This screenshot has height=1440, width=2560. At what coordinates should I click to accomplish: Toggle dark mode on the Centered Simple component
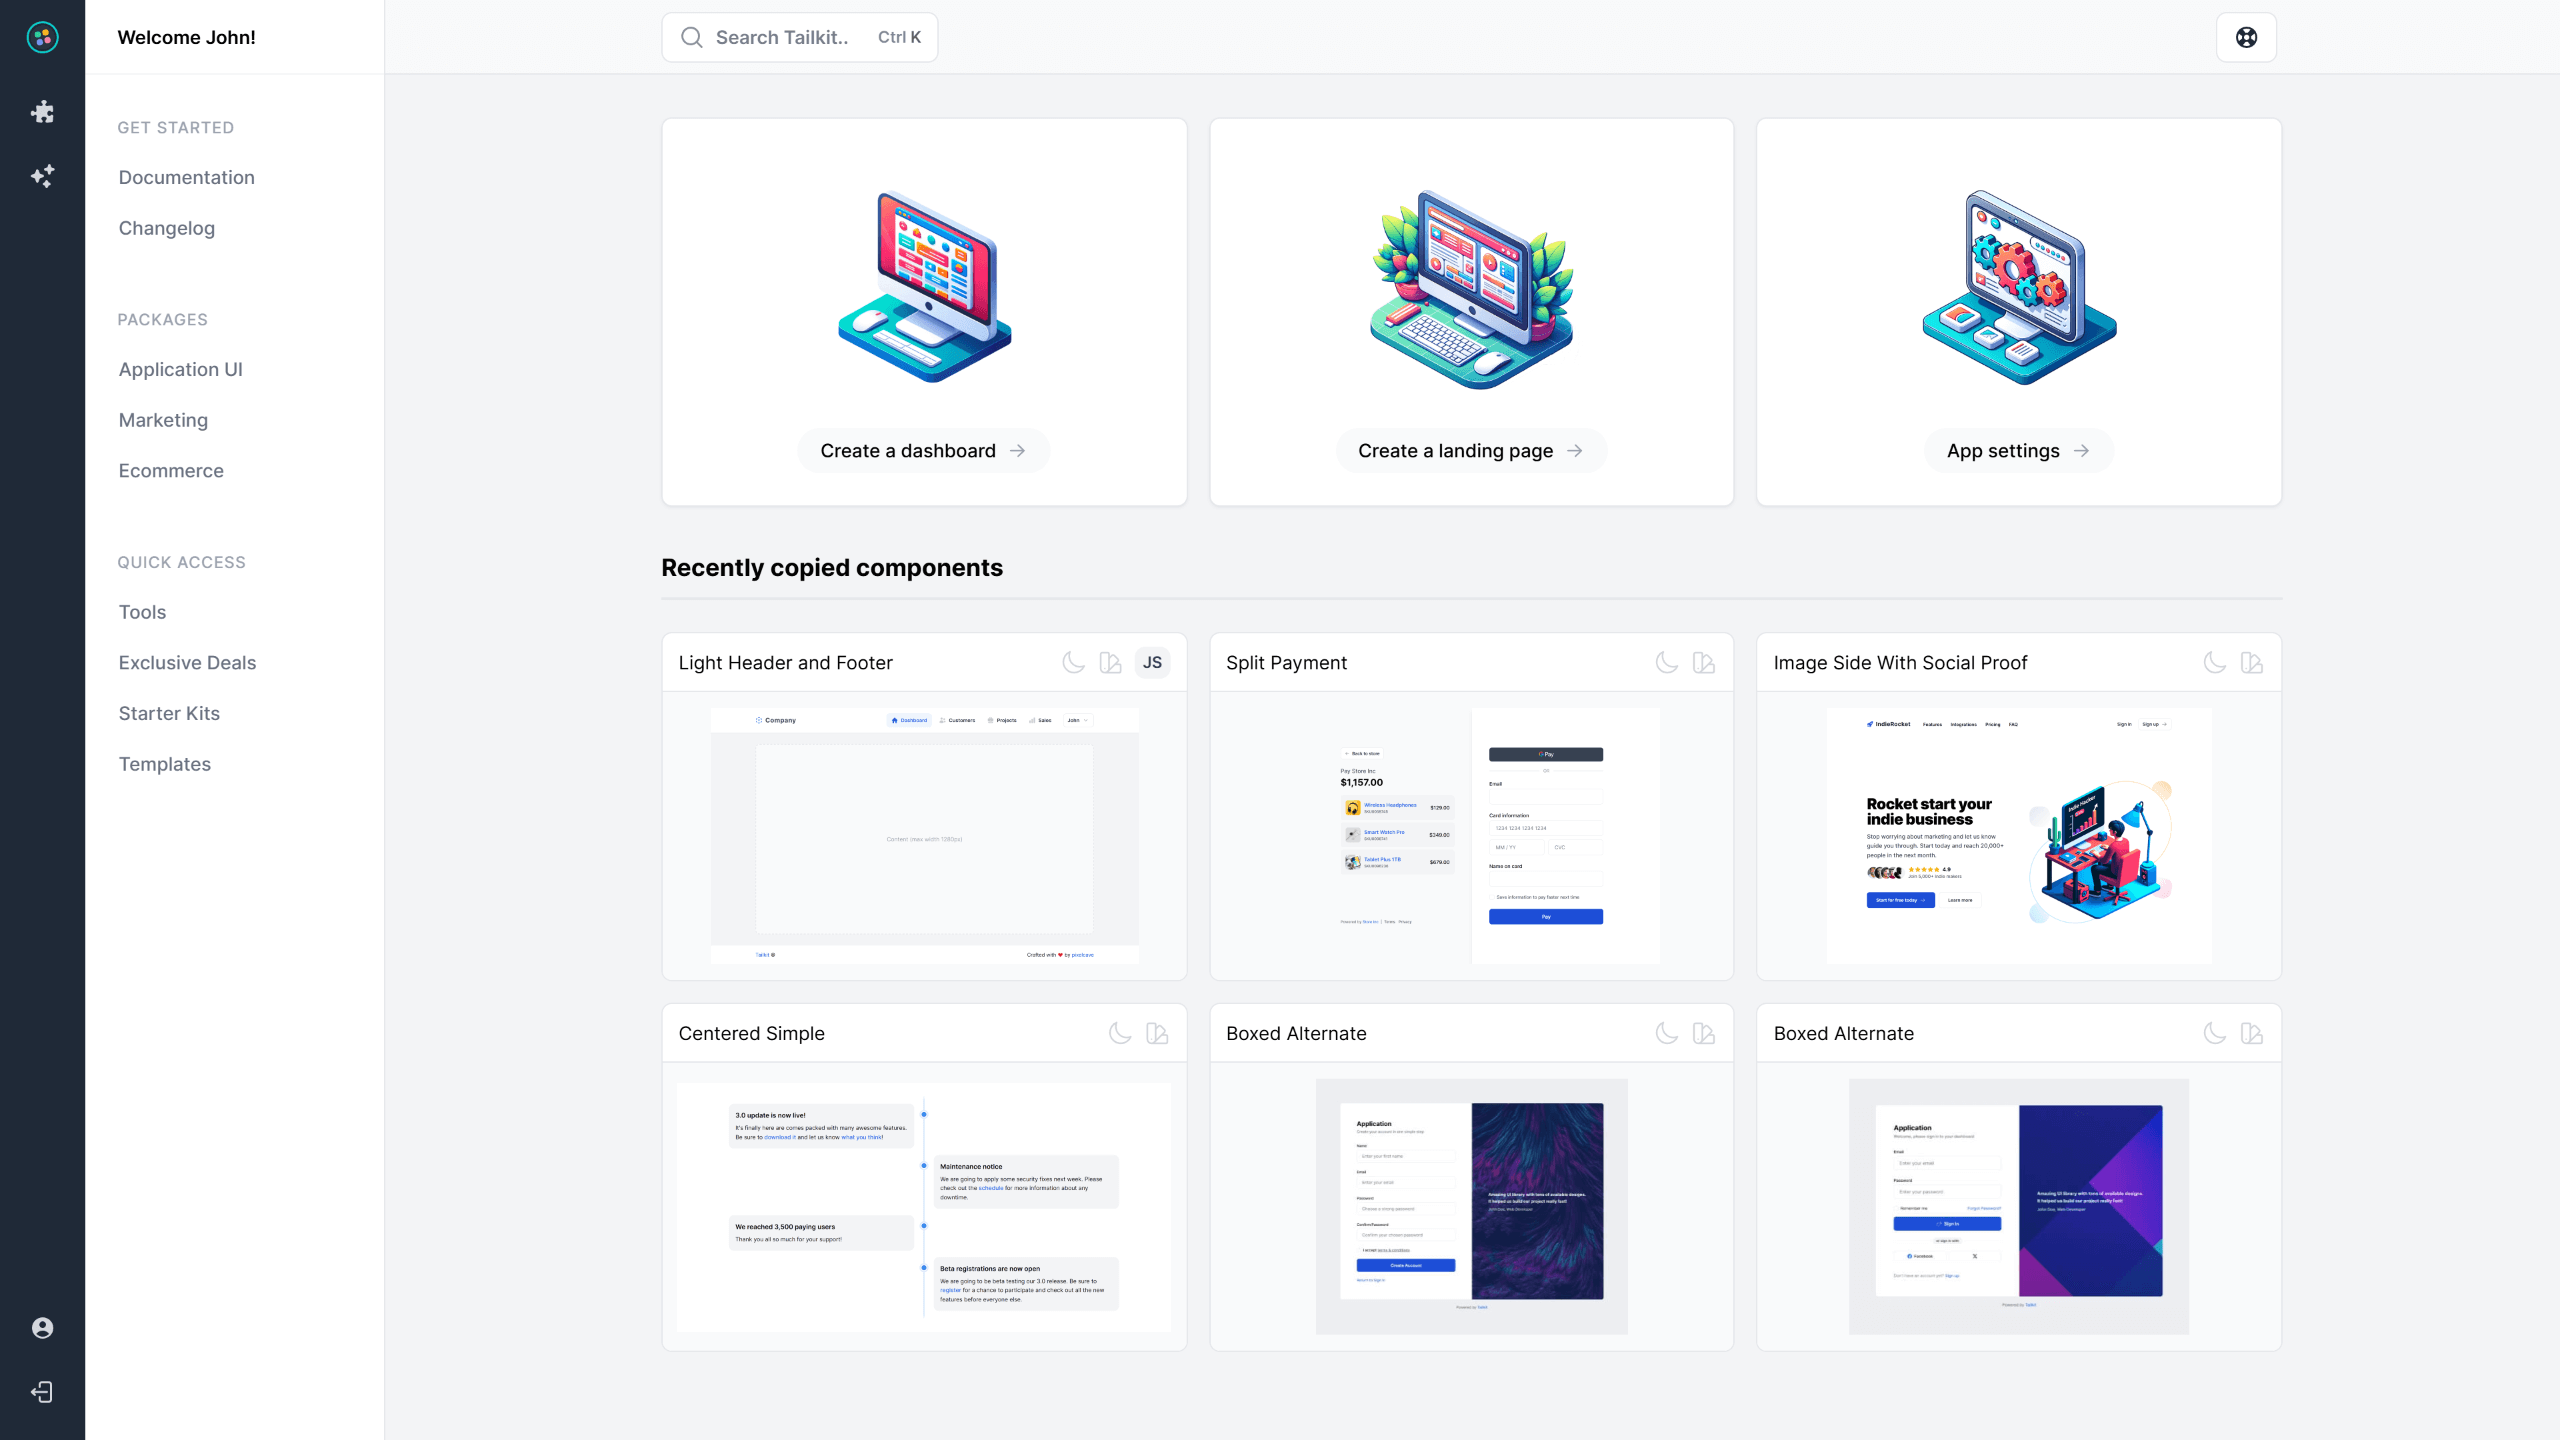tap(1120, 1033)
